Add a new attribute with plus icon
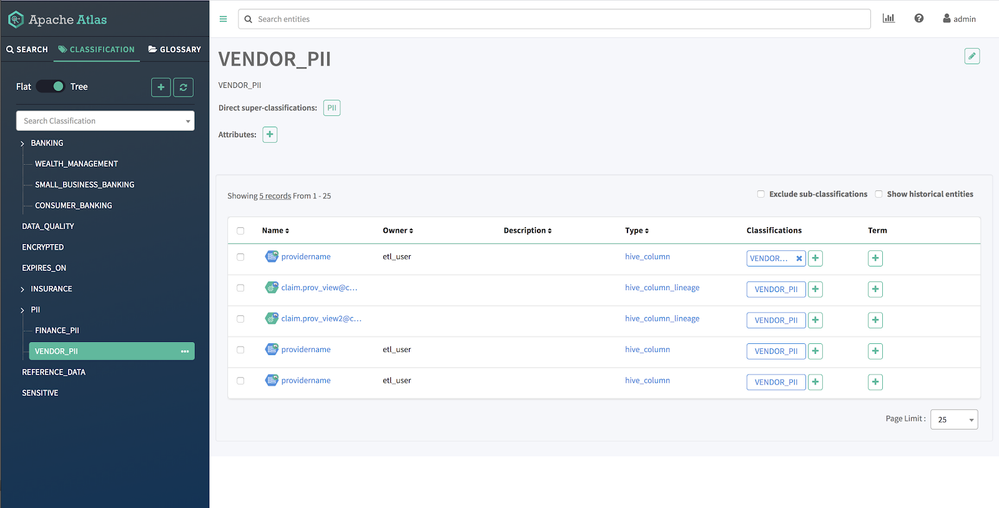 [x=270, y=134]
